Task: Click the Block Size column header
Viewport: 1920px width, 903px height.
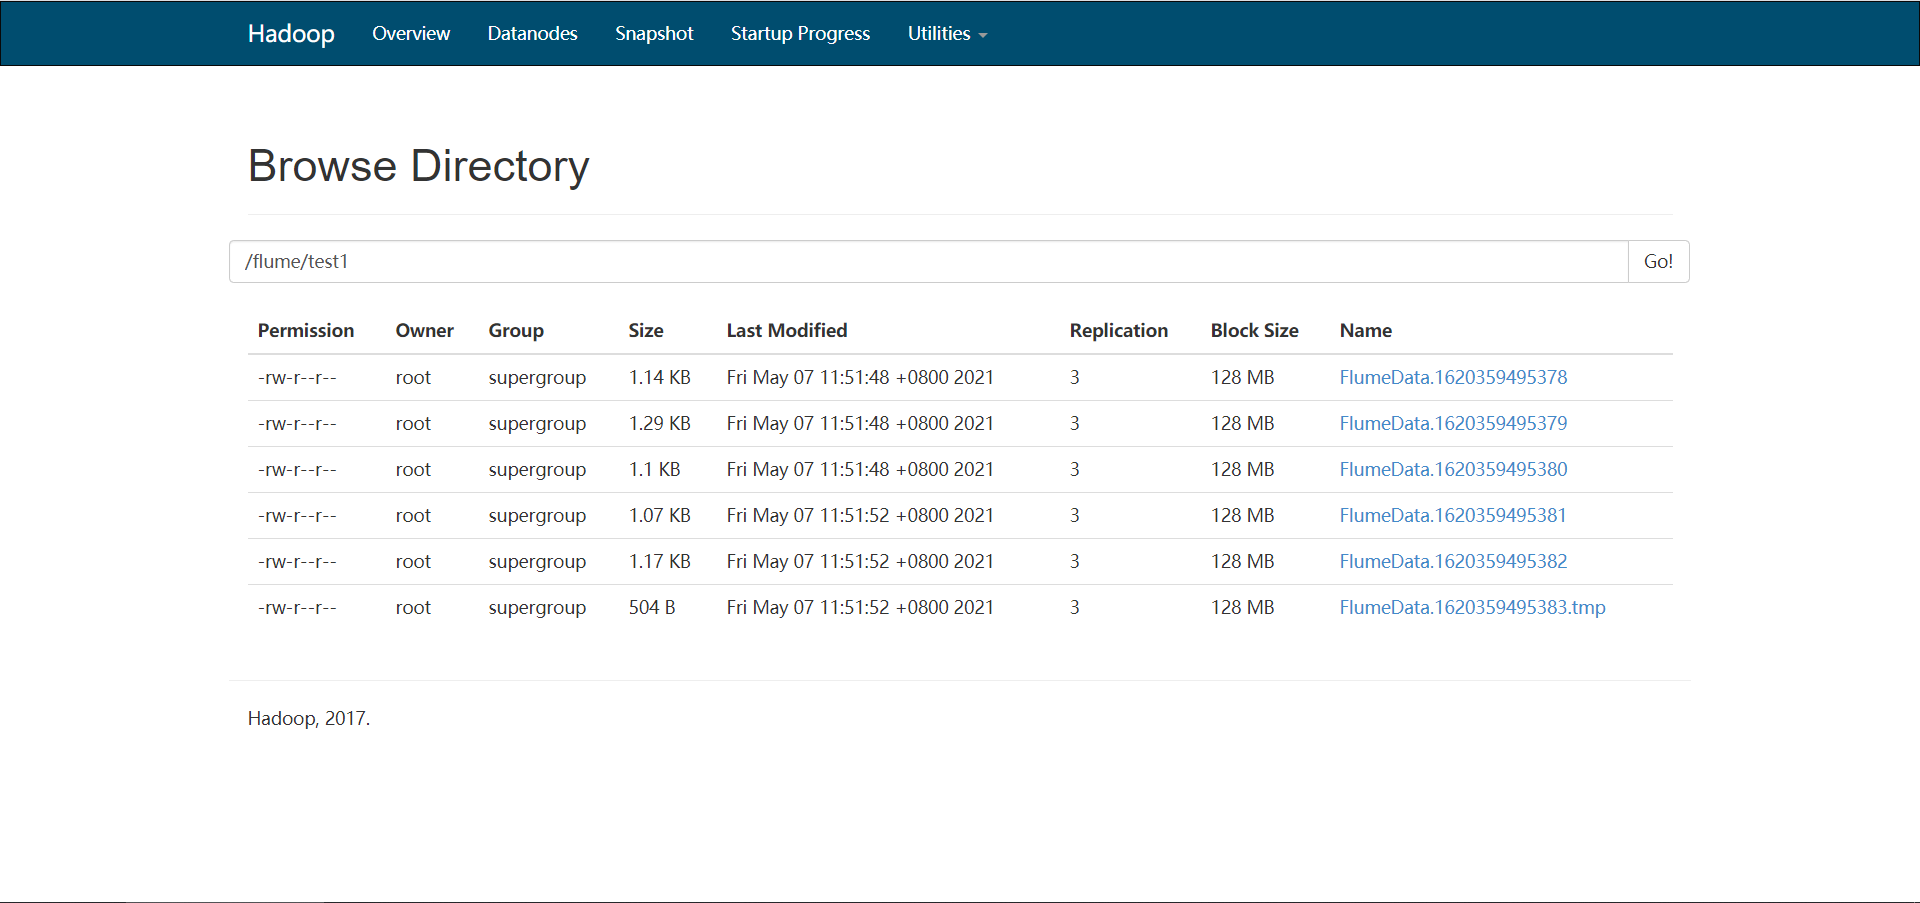Action: click(x=1254, y=330)
